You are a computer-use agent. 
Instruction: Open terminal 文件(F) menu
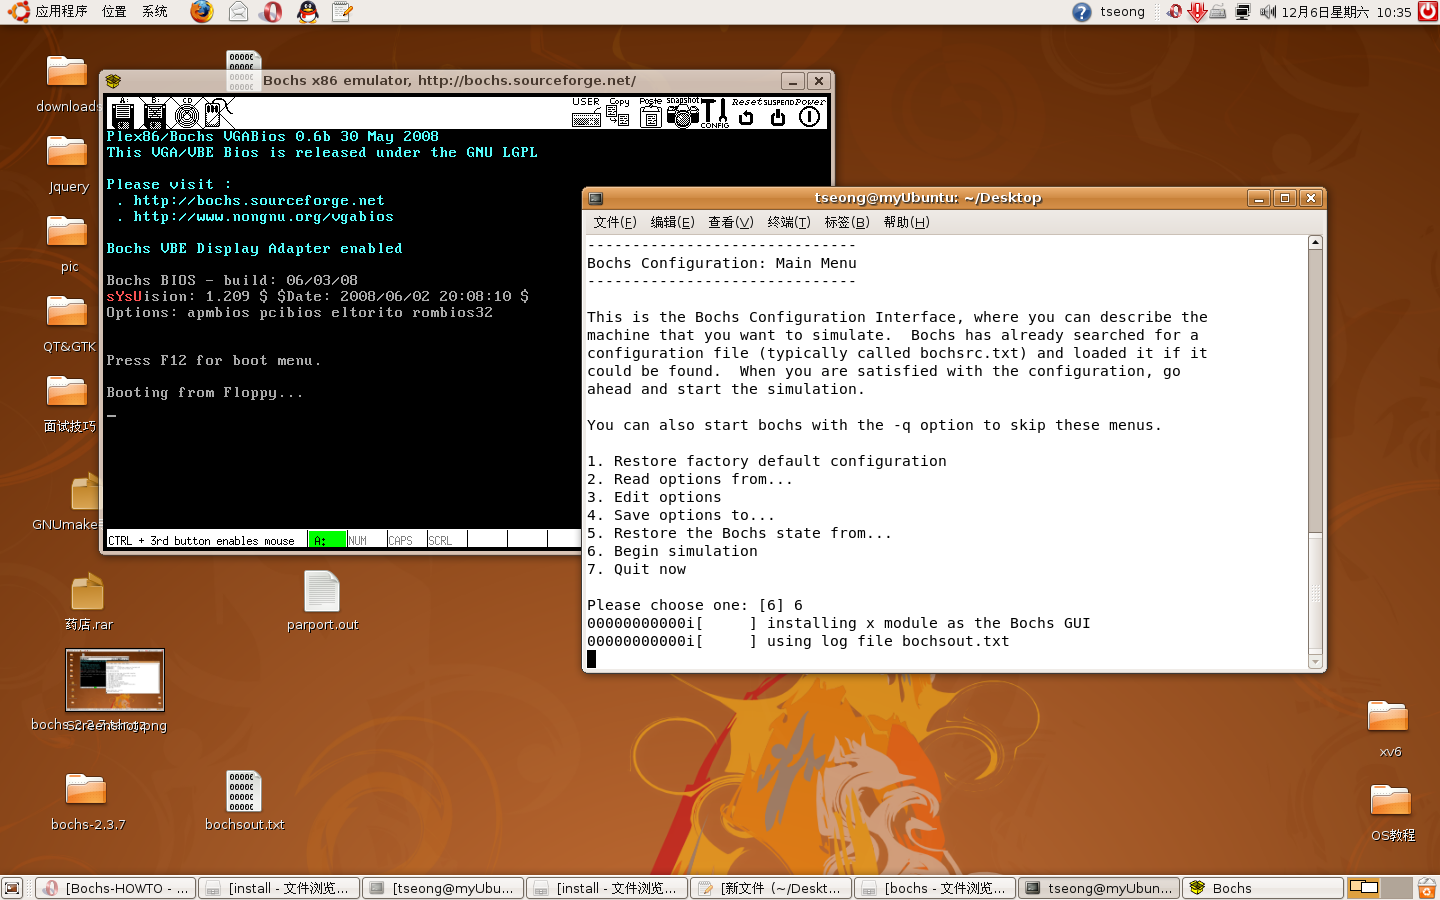click(x=615, y=222)
